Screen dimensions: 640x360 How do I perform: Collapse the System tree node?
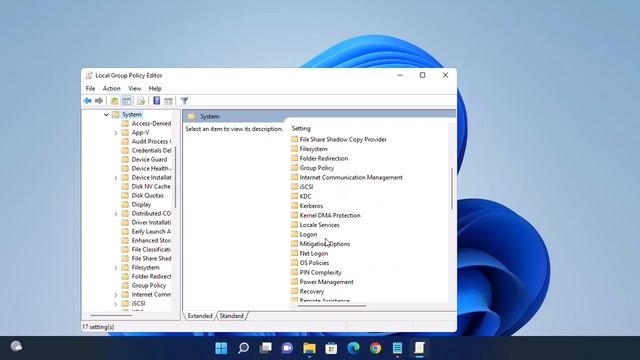click(106, 115)
